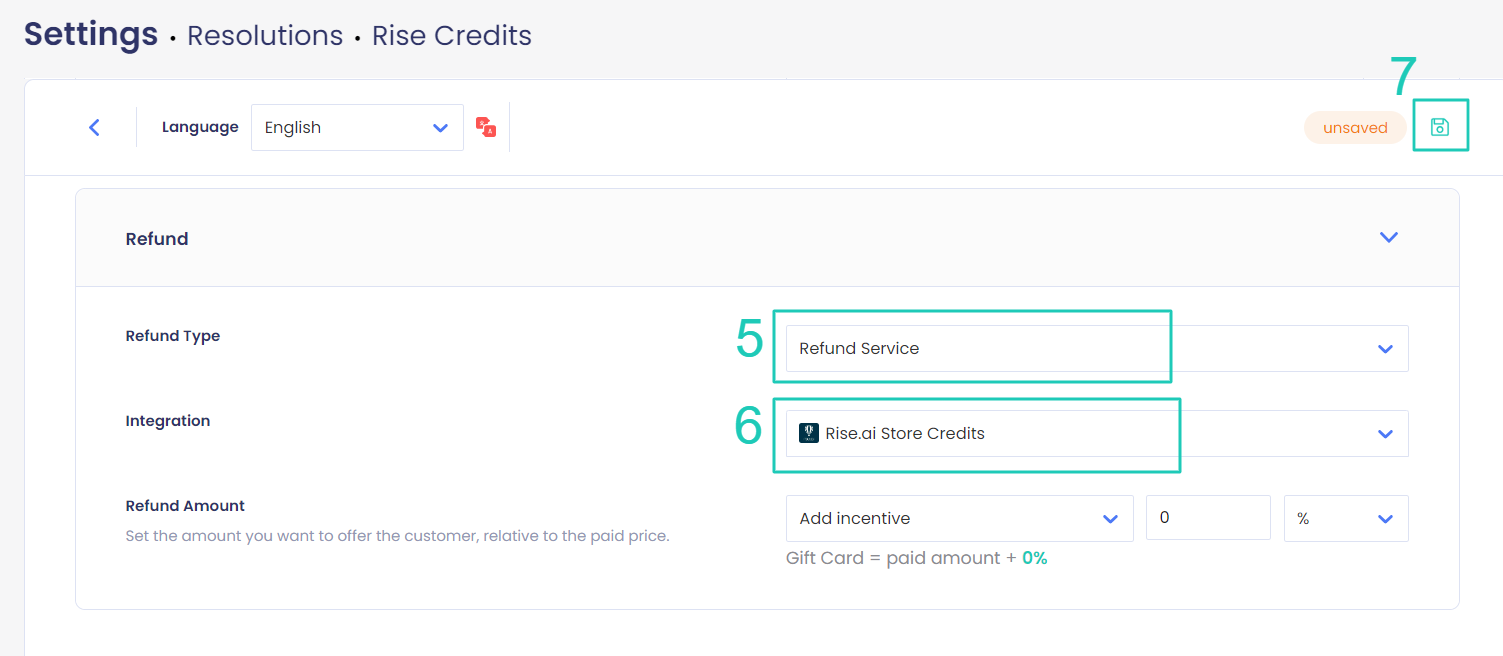This screenshot has width=1503, height=656.
Task: Click the Settings breadcrumb heading
Action: [91, 34]
